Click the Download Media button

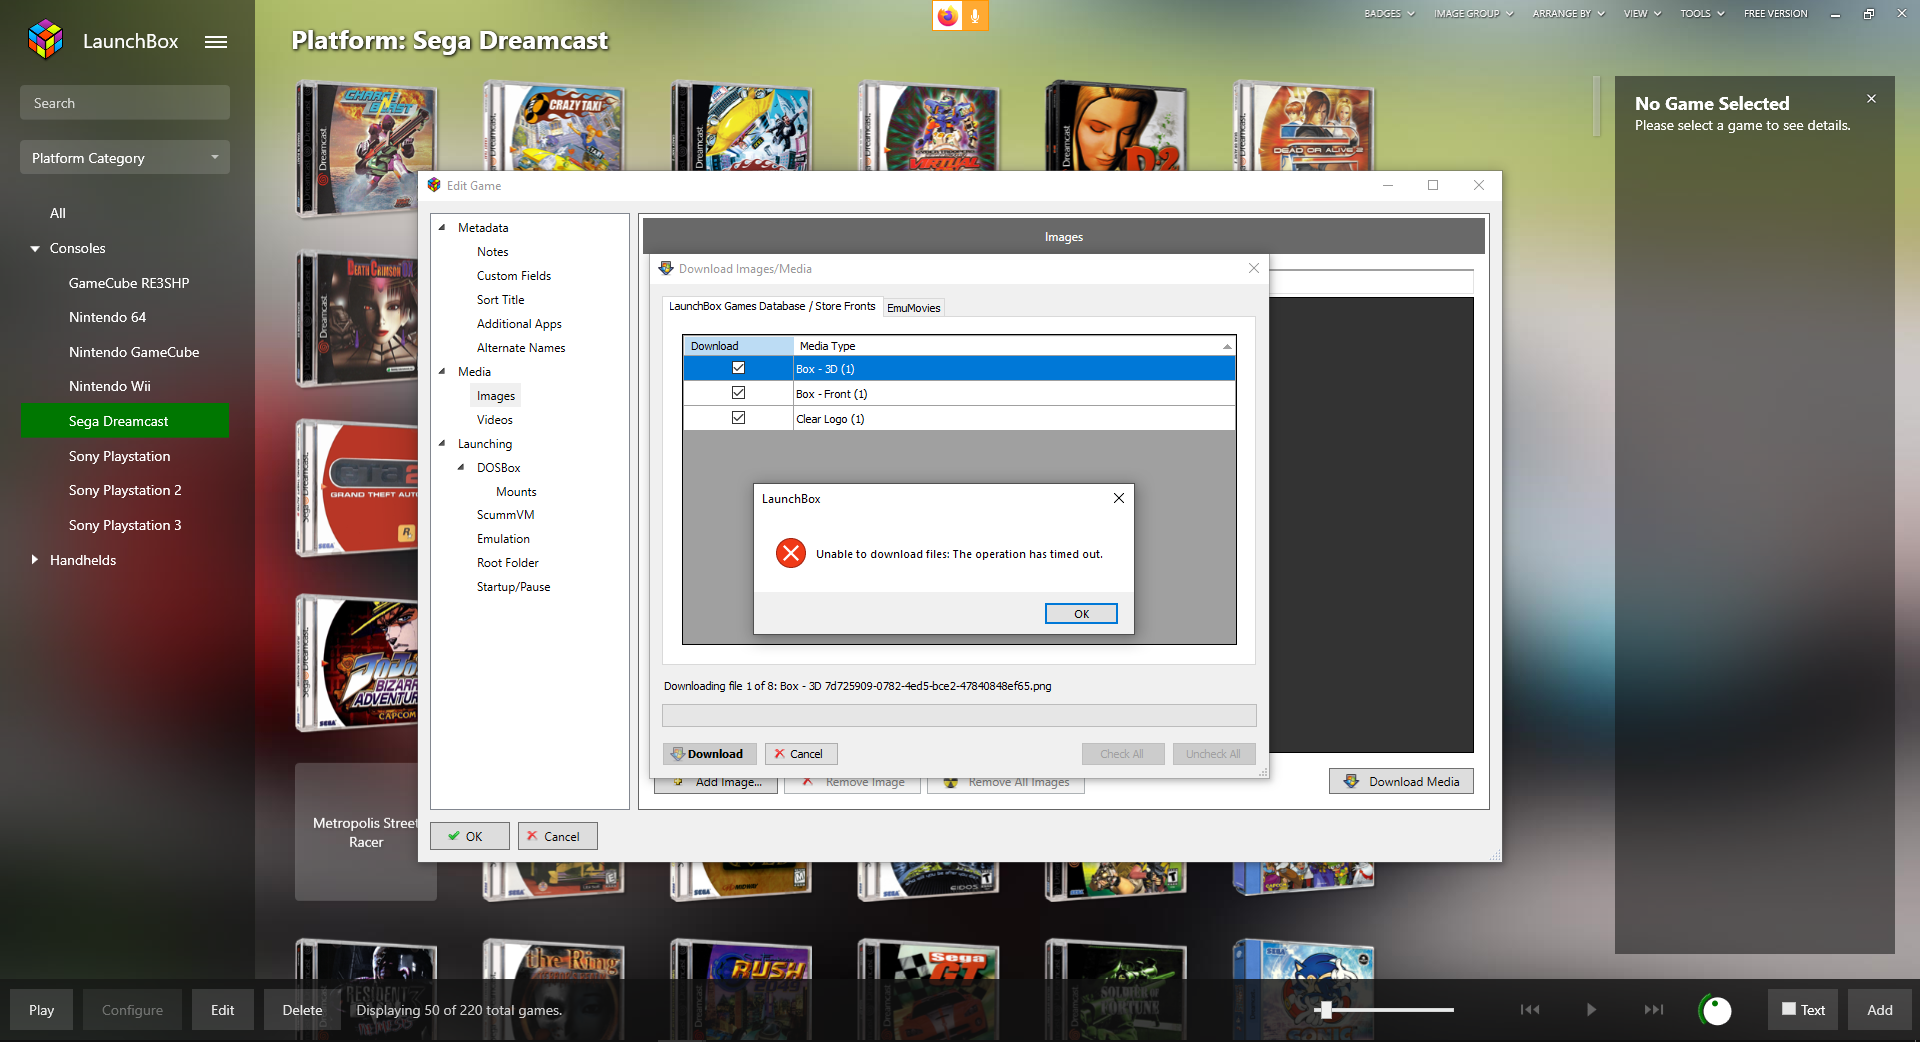coord(1401,781)
